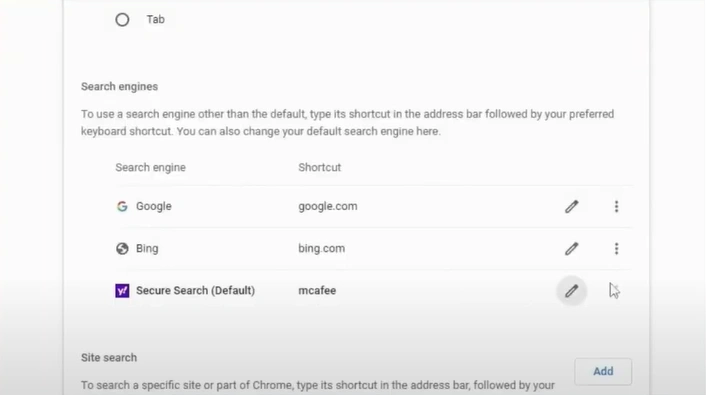
Task: Select the Secure Search (Default) label
Action: (x=195, y=291)
